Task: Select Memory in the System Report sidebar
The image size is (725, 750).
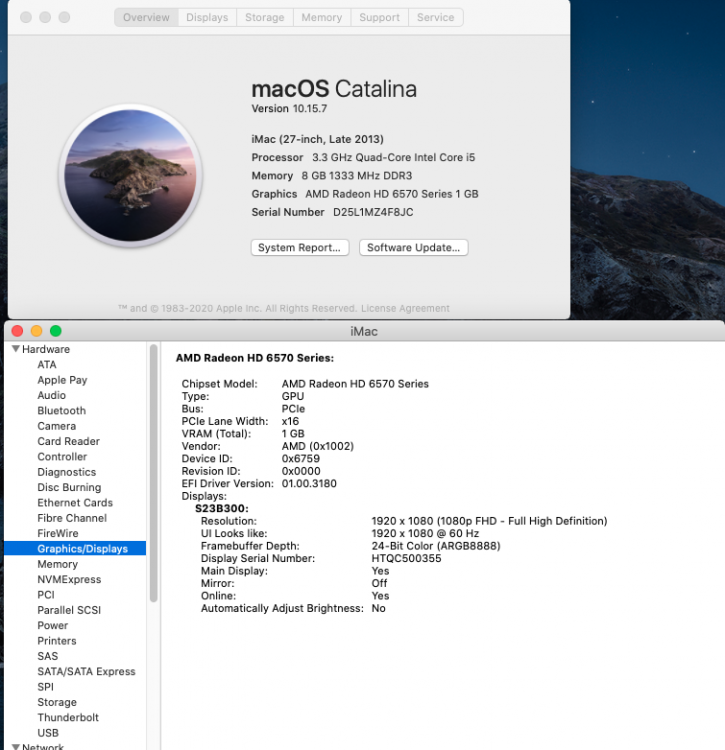Action: pos(57,564)
